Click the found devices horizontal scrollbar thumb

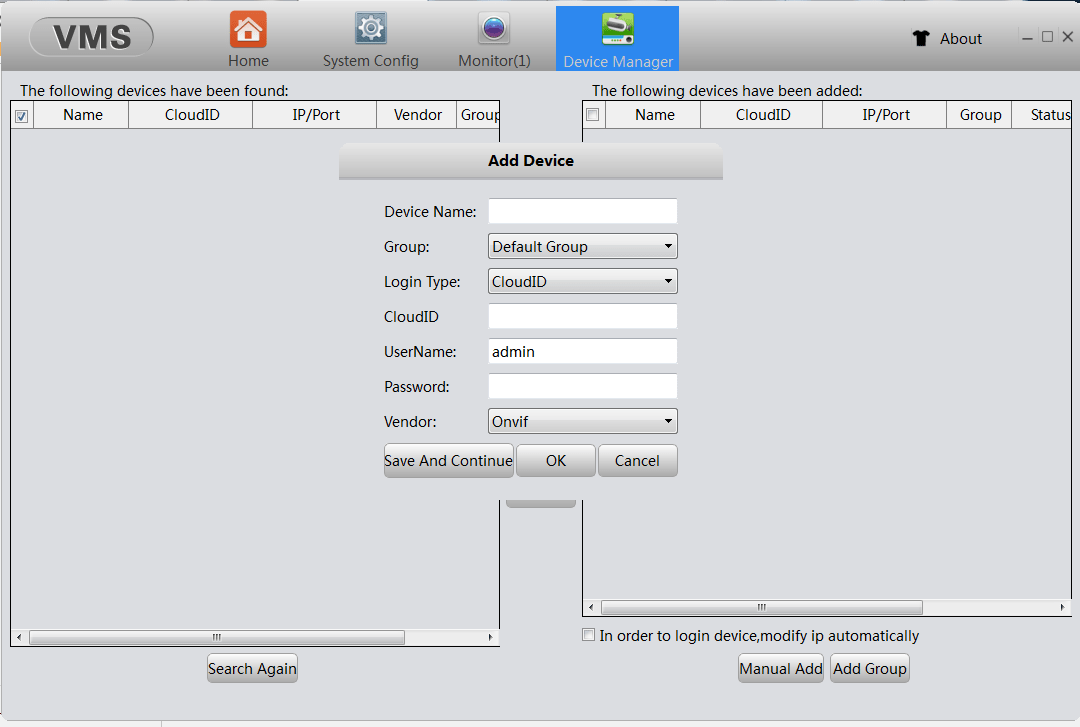point(216,637)
